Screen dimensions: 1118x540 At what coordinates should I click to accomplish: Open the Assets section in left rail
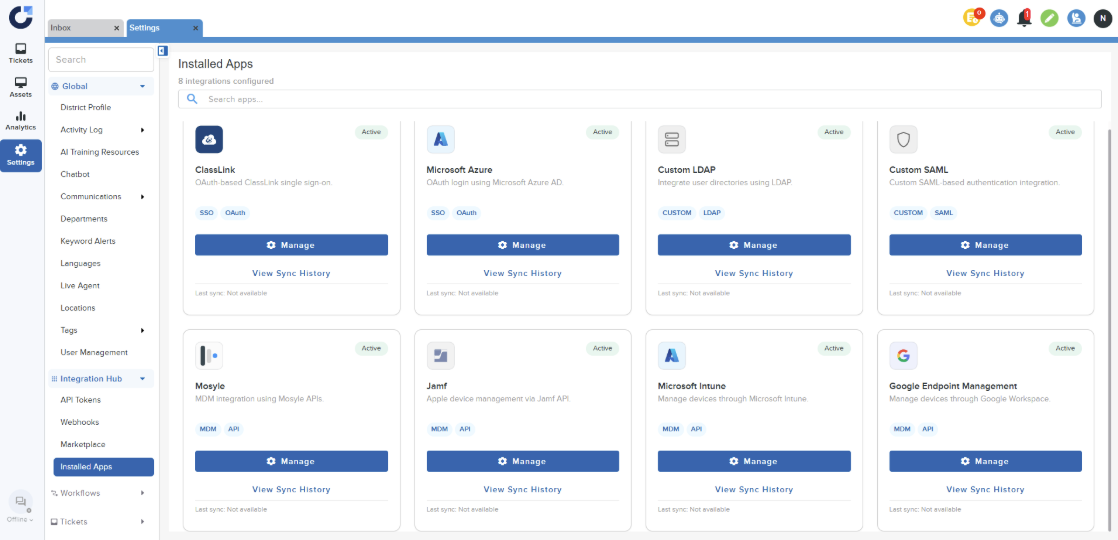(x=21, y=87)
